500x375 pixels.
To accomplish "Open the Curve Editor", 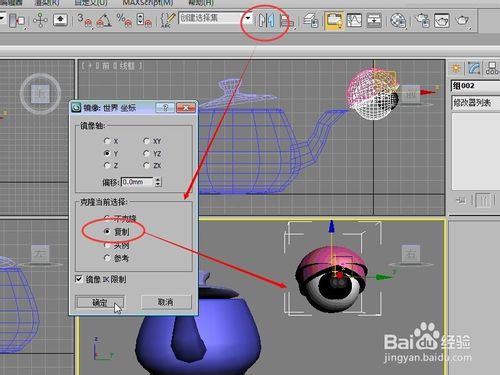I will pyautogui.click(x=354, y=21).
